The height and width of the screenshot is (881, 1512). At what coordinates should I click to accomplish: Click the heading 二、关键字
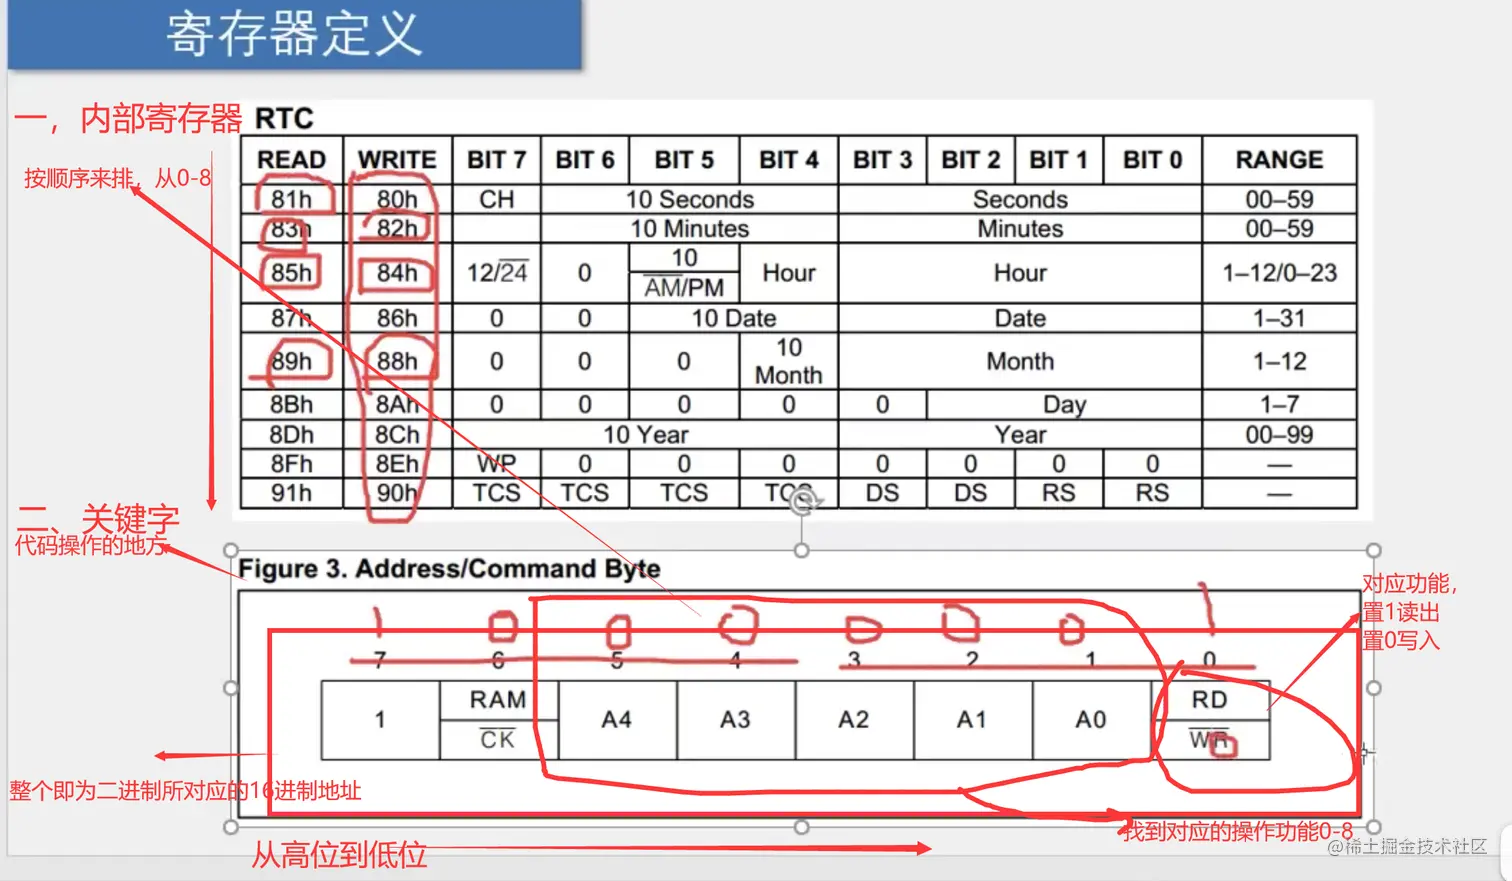[98, 517]
